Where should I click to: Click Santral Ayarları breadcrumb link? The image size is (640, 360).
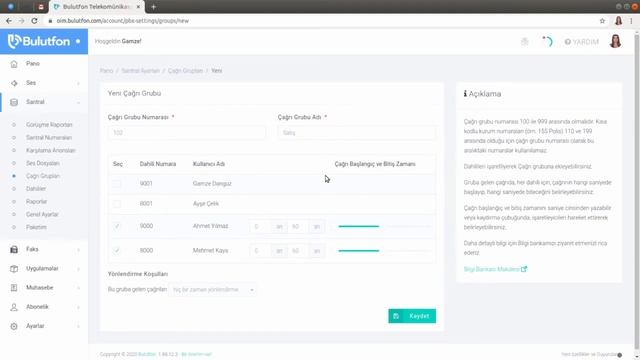(x=140, y=71)
